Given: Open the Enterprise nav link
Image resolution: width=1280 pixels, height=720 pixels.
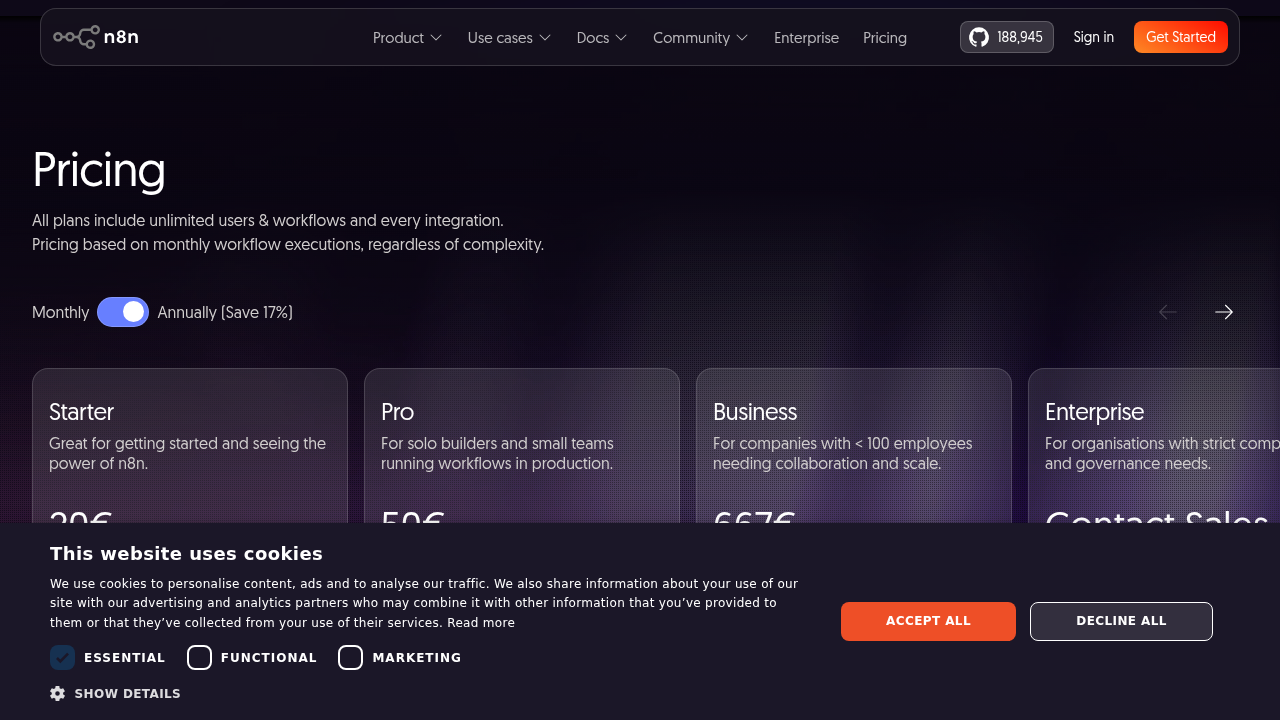Looking at the screenshot, I should [806, 38].
